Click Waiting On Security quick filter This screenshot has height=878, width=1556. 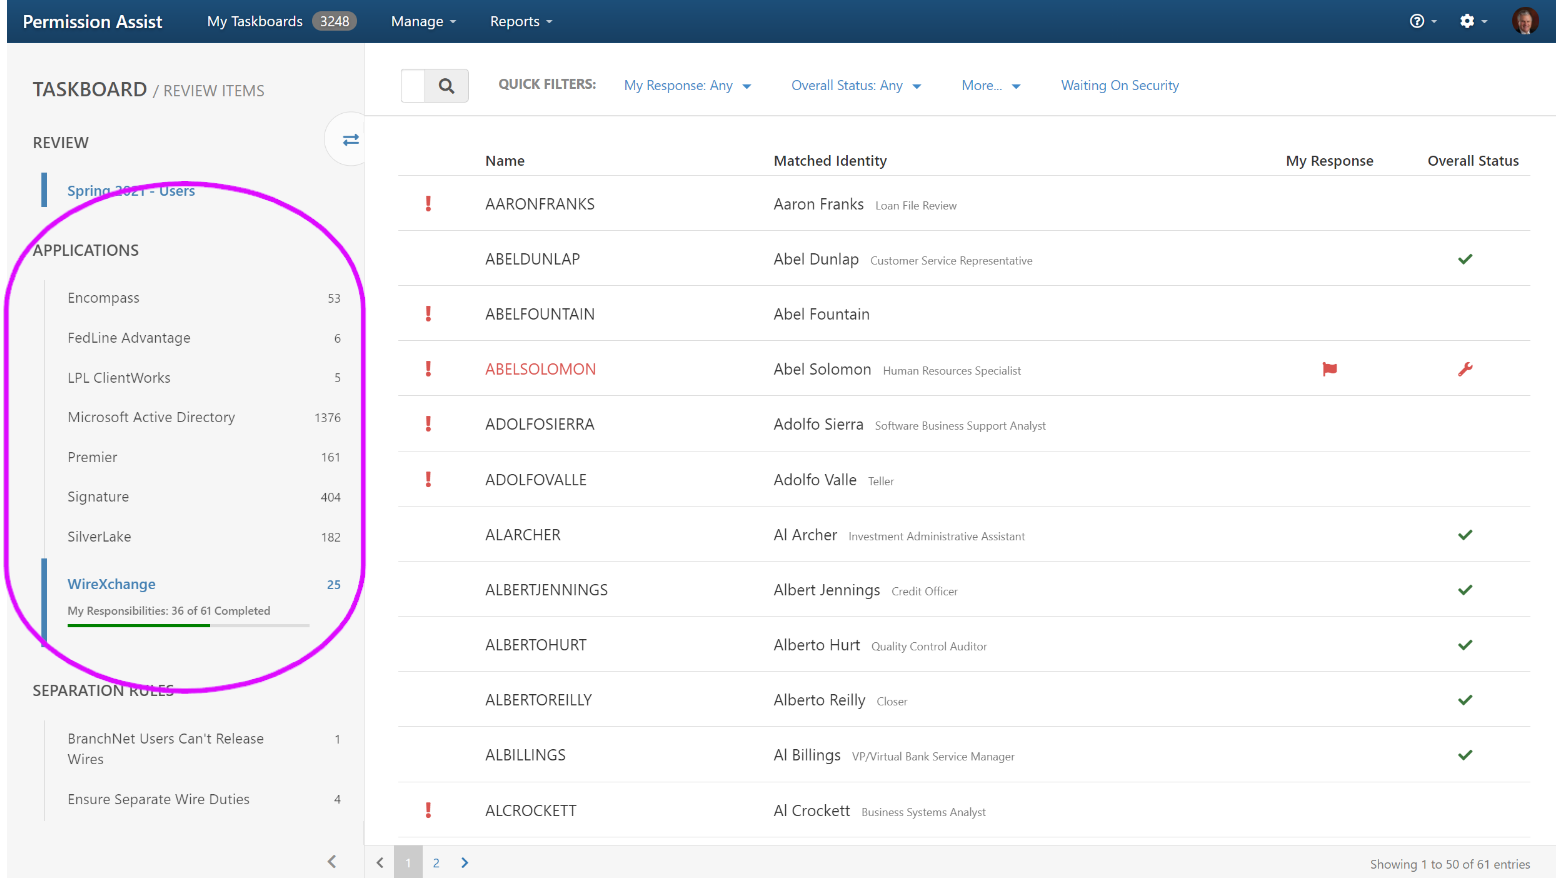pyautogui.click(x=1119, y=86)
